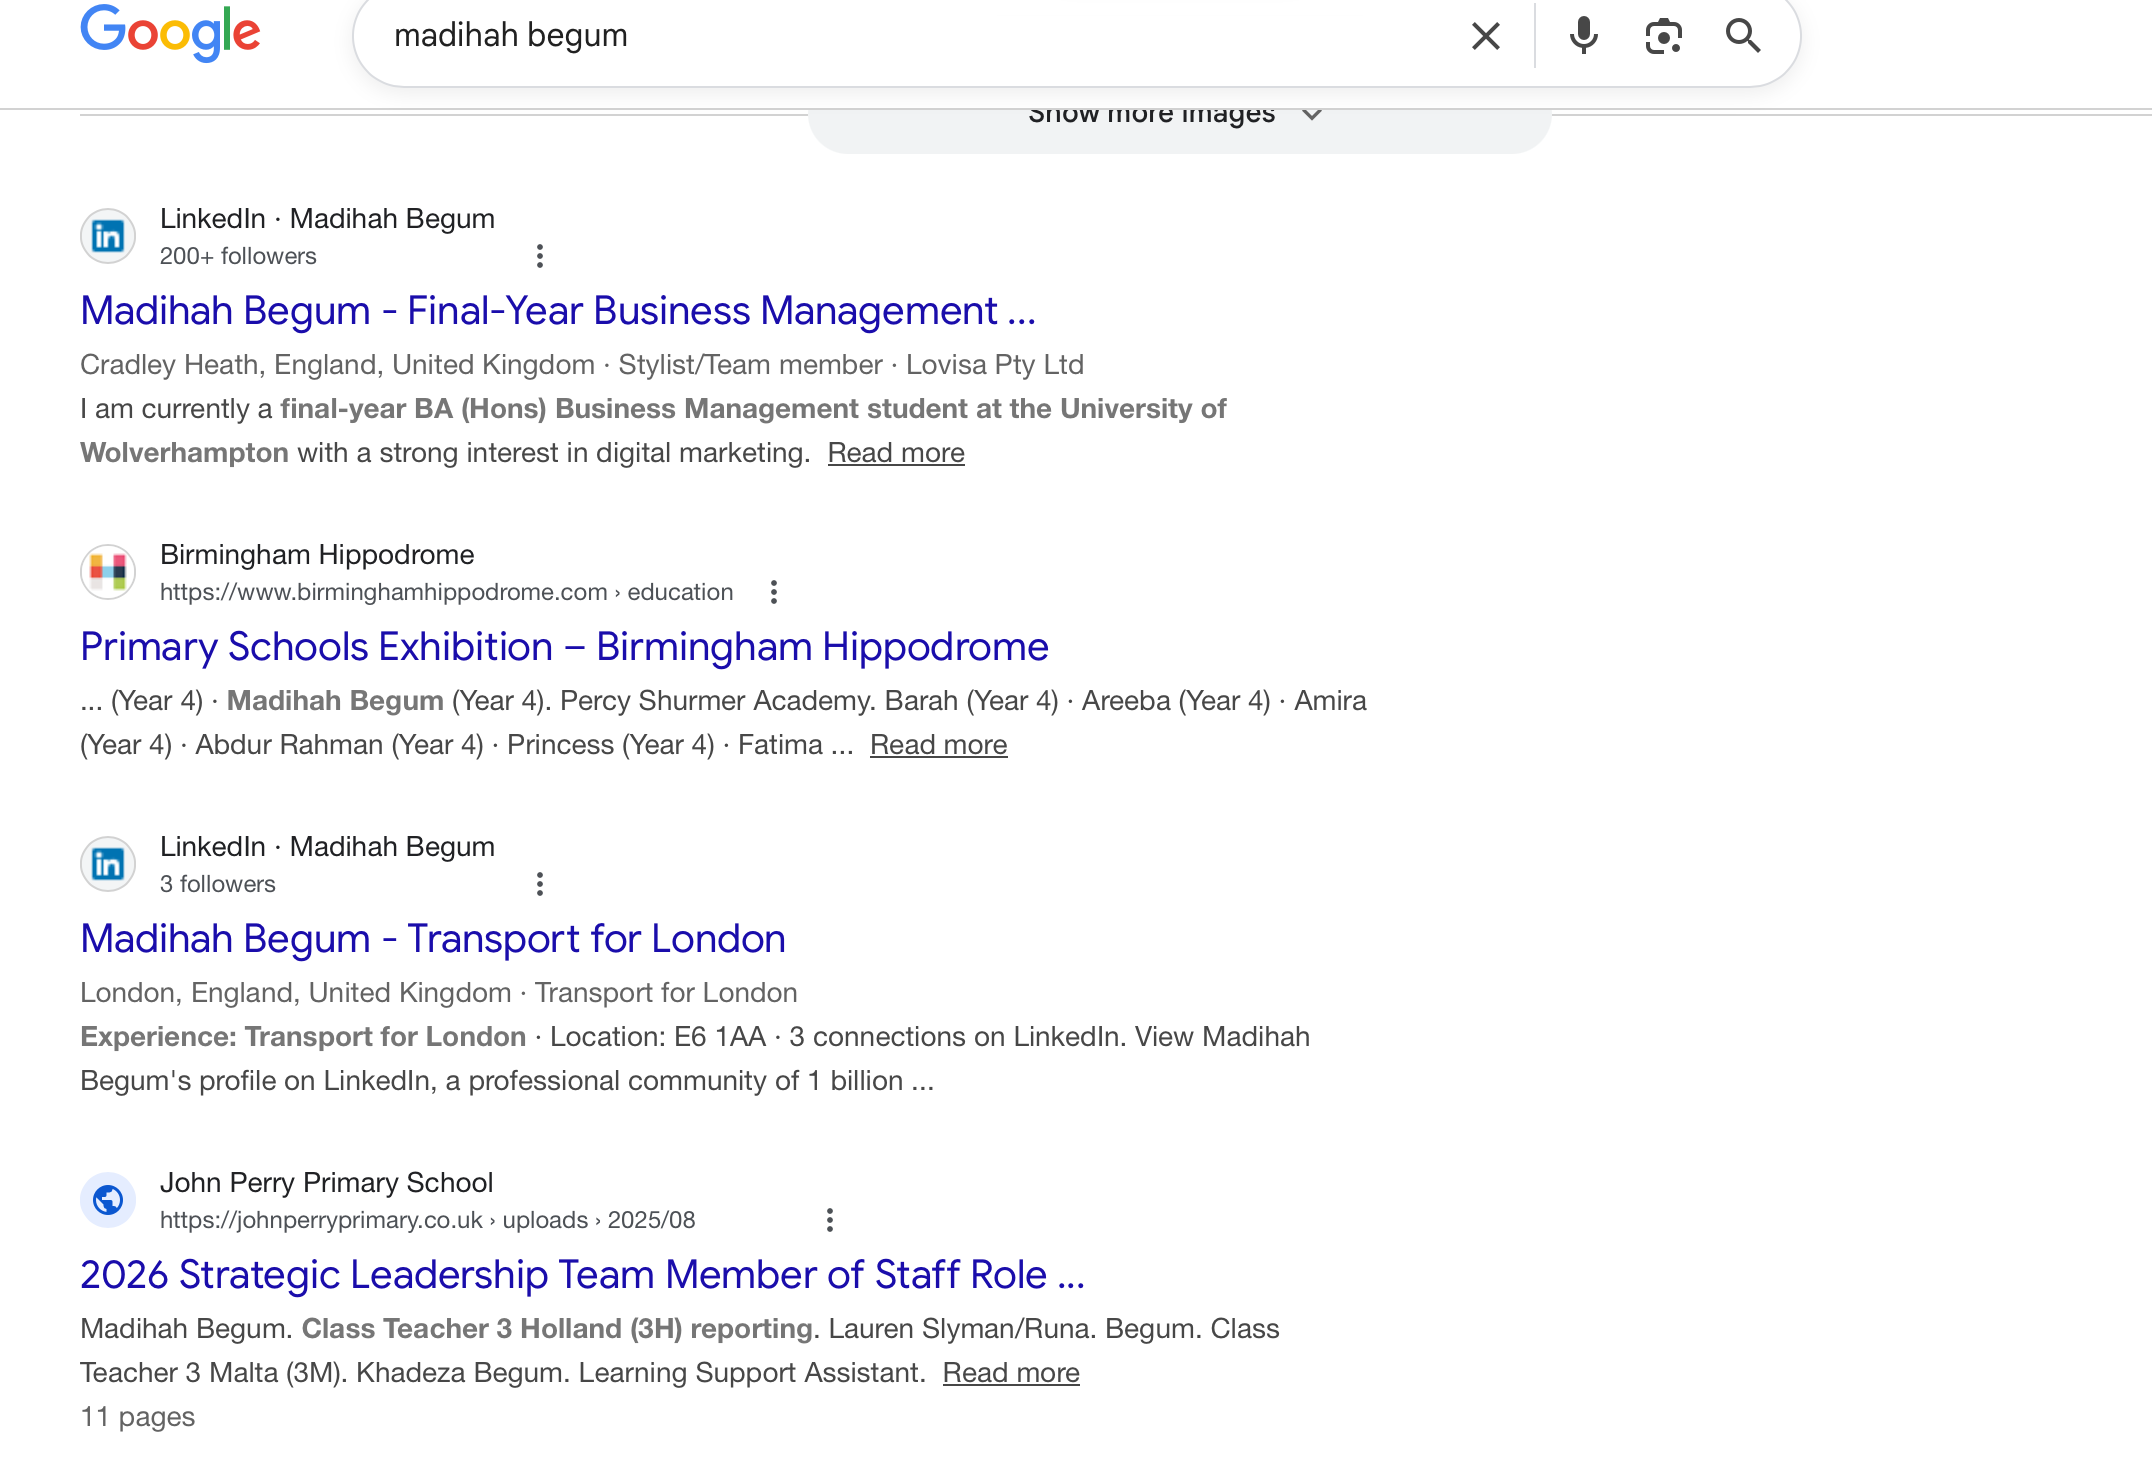Screen dimensions: 2152x1479
Task: Click Read more under Hippodrome snippet
Action: point(938,745)
